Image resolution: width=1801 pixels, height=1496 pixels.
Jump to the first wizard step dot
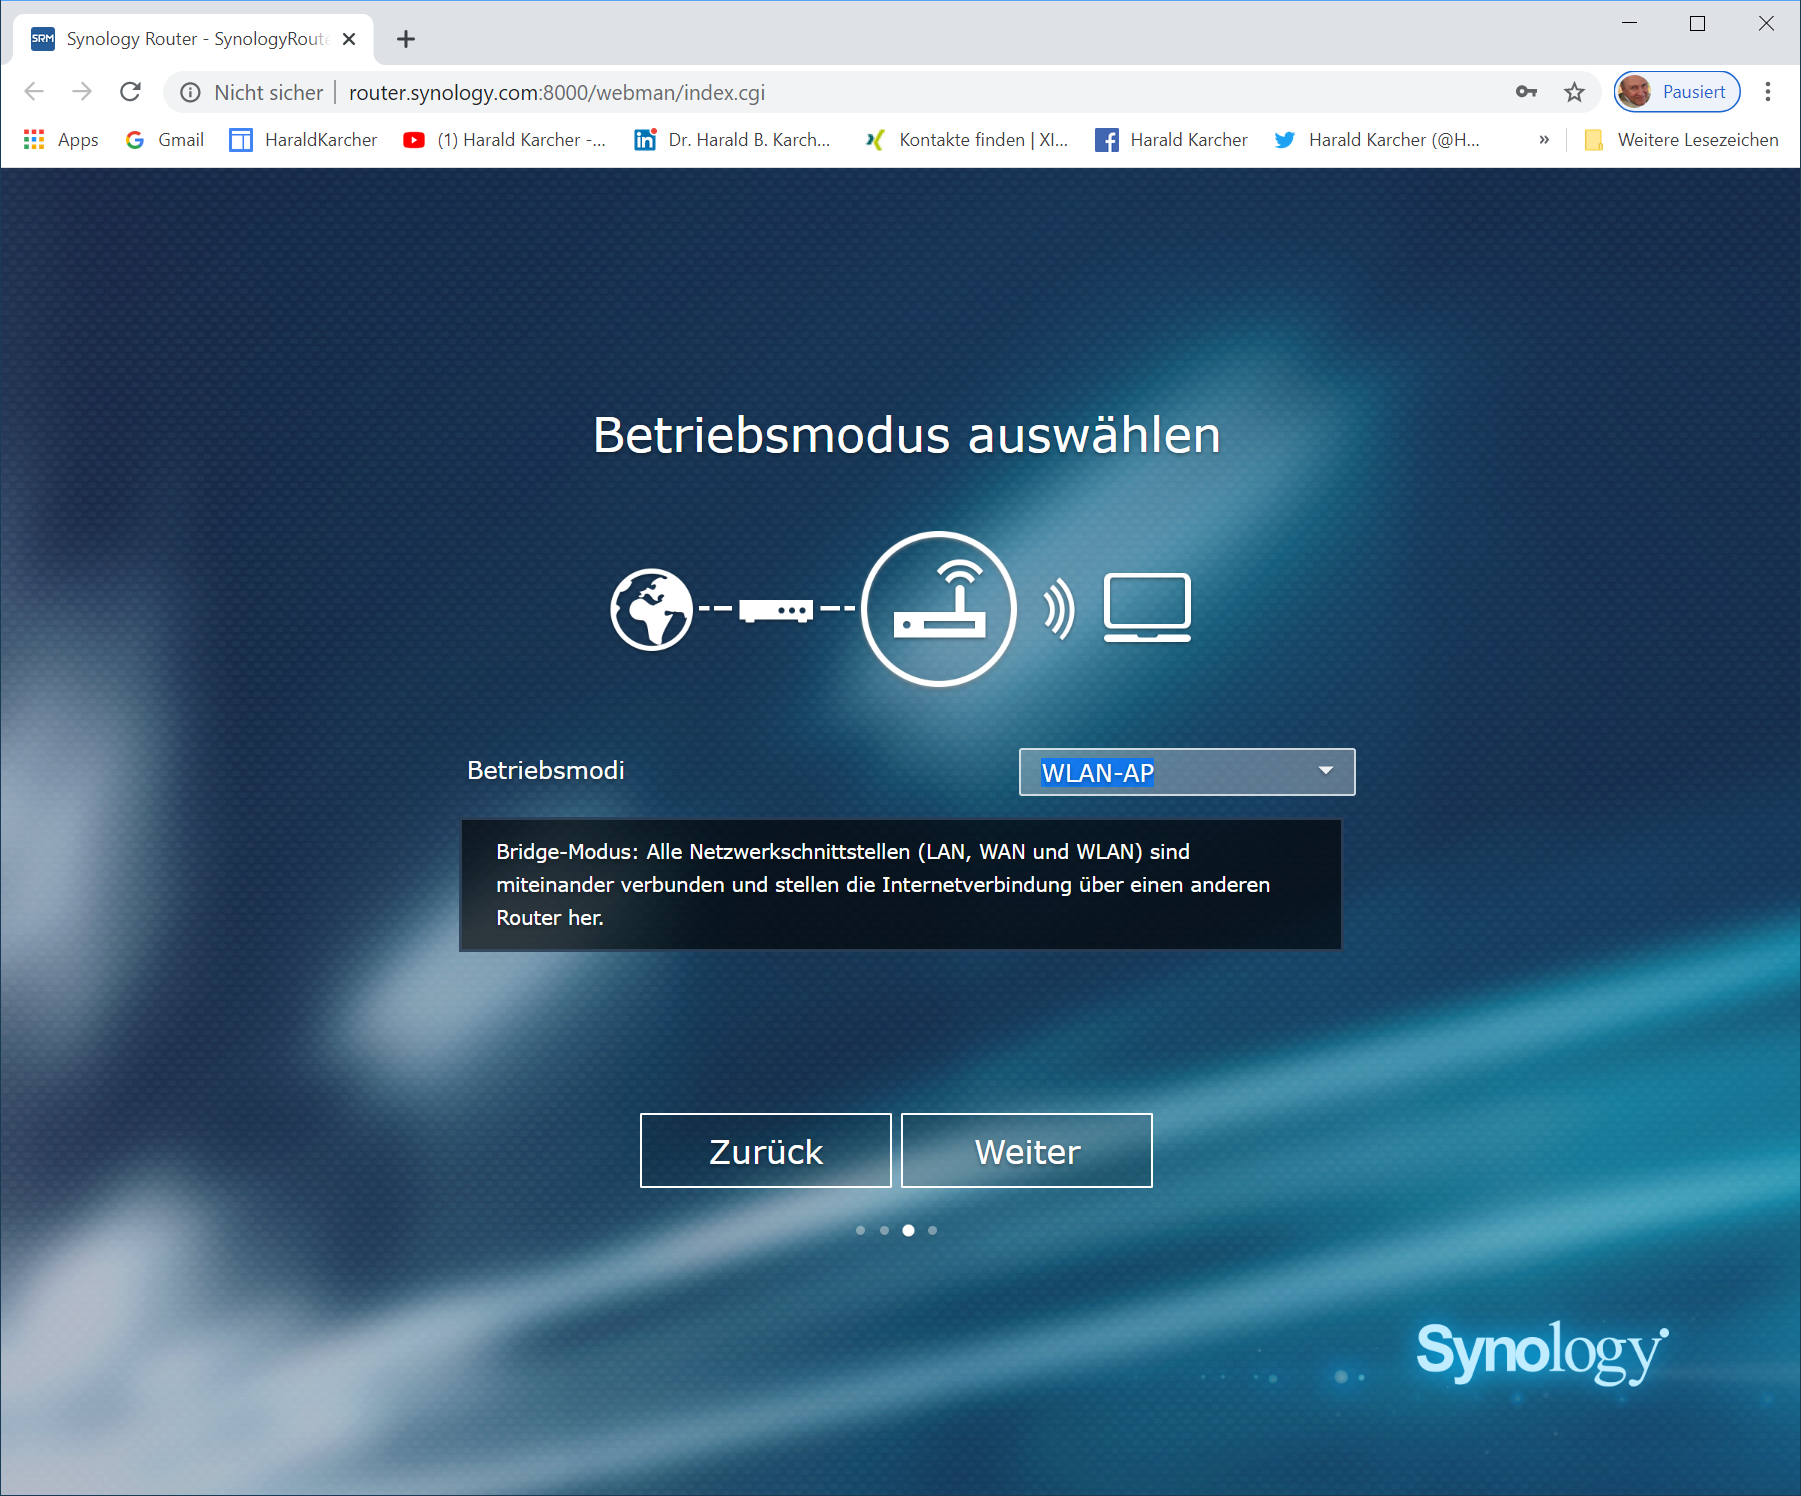click(860, 1230)
